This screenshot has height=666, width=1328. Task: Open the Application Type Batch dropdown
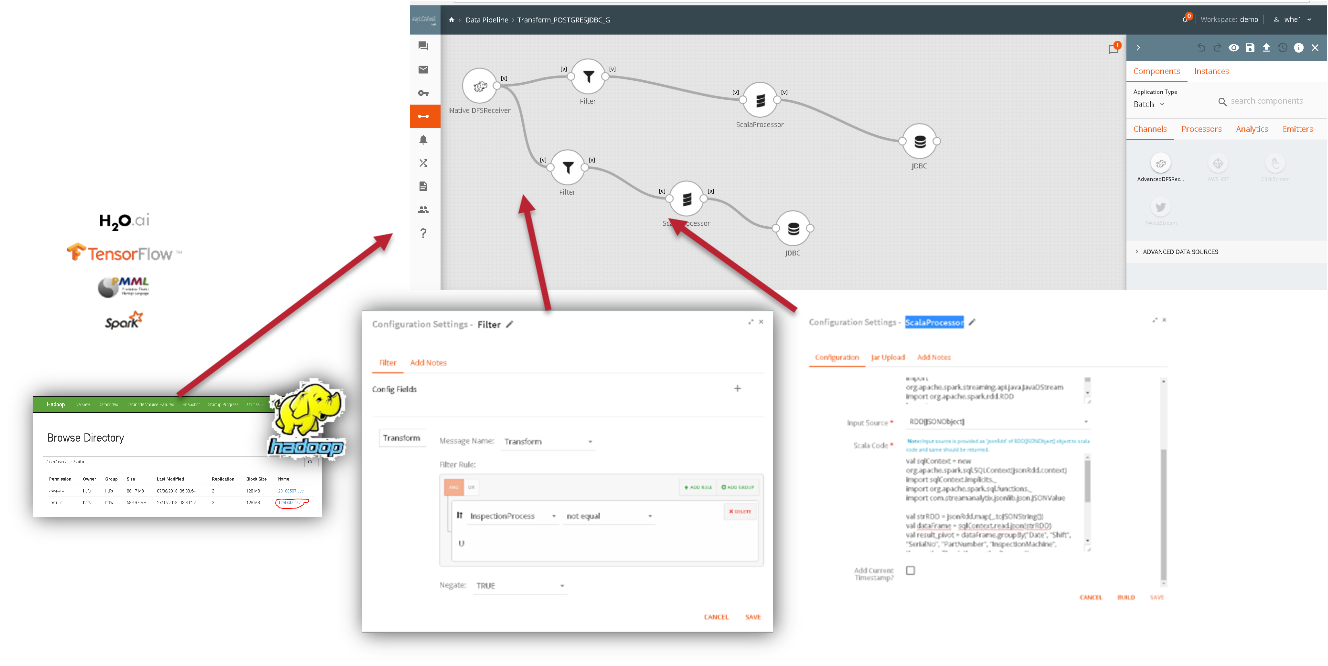coord(1149,104)
